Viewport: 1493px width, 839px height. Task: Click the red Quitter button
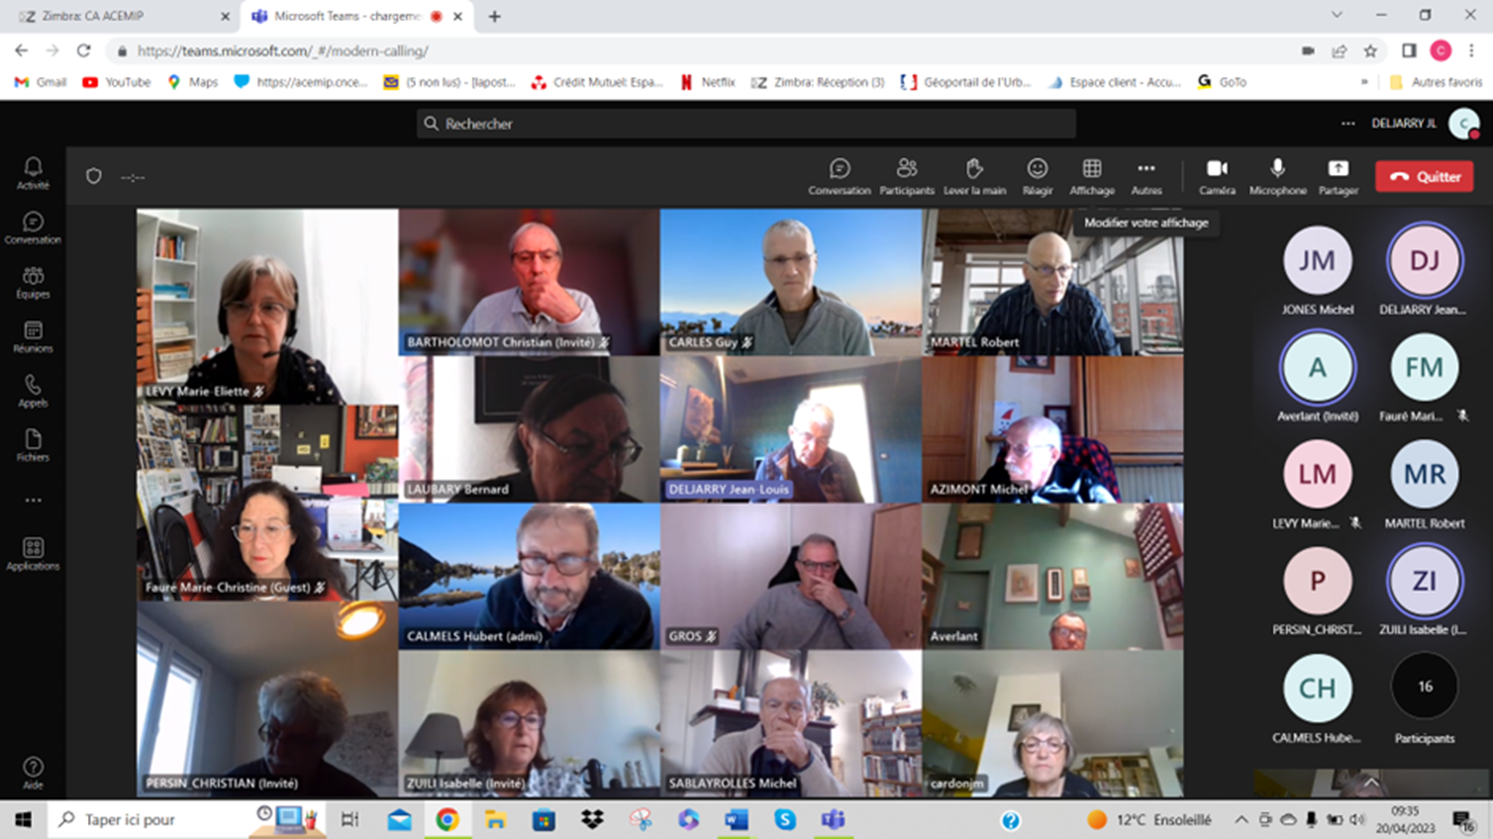(x=1424, y=177)
